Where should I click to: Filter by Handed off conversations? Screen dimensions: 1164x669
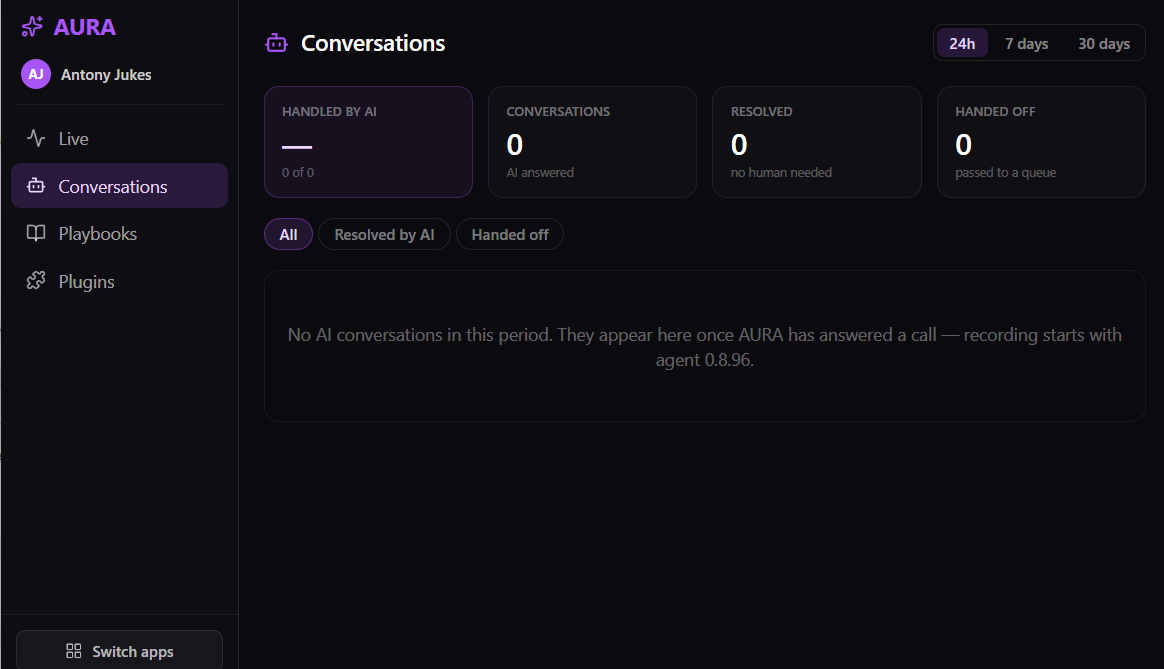[x=510, y=235]
